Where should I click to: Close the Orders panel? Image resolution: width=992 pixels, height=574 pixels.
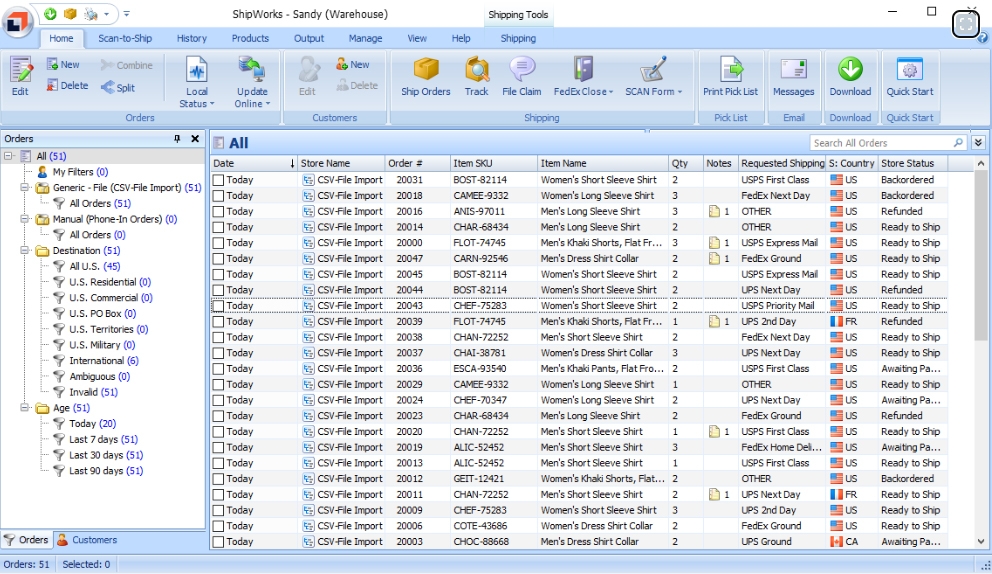[x=195, y=139]
